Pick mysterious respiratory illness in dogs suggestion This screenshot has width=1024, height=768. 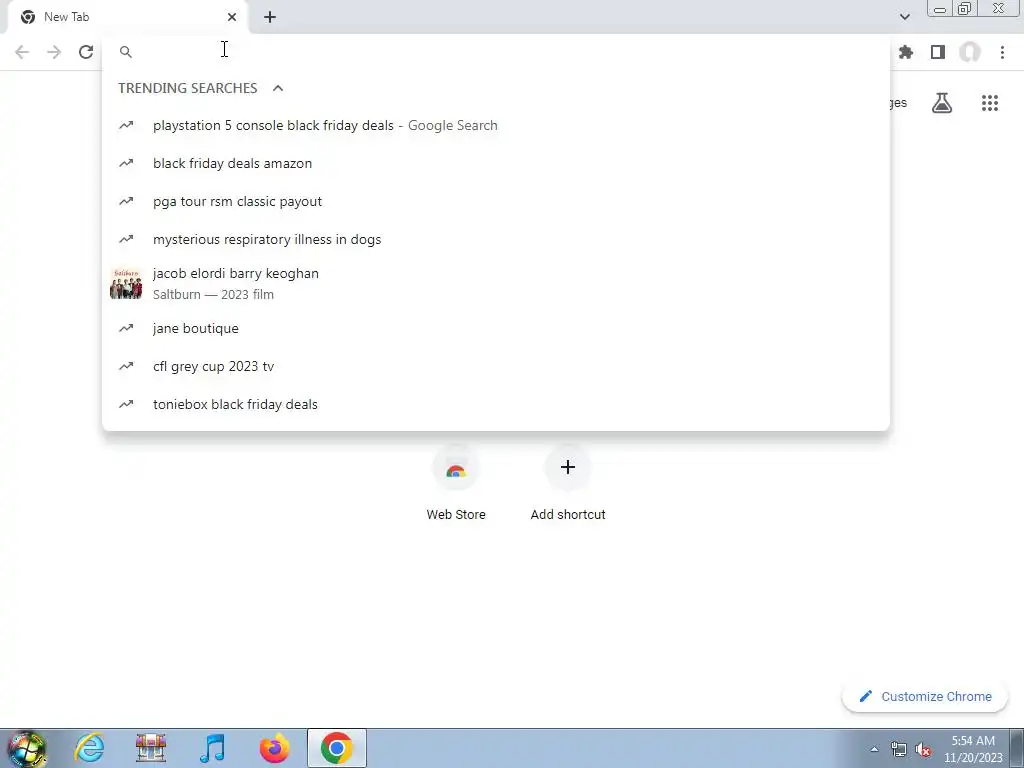(x=496, y=240)
